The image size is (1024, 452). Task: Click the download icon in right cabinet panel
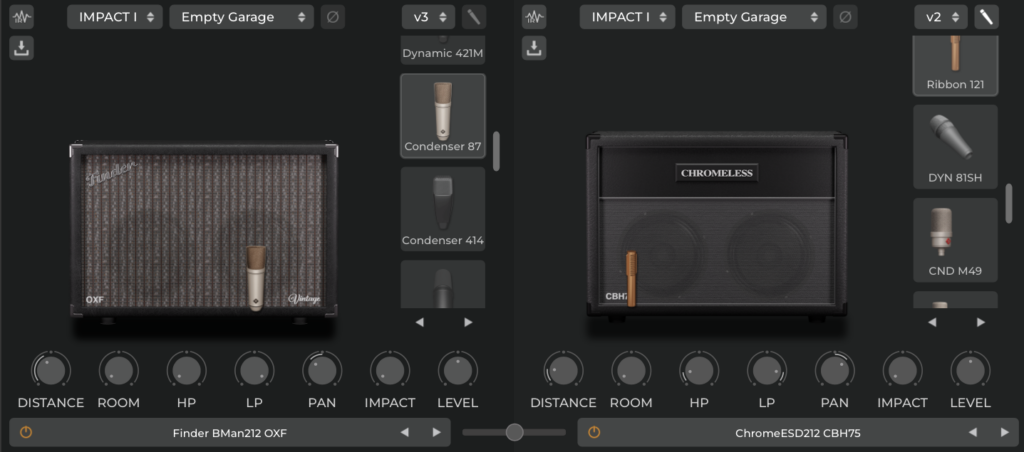tap(535, 47)
